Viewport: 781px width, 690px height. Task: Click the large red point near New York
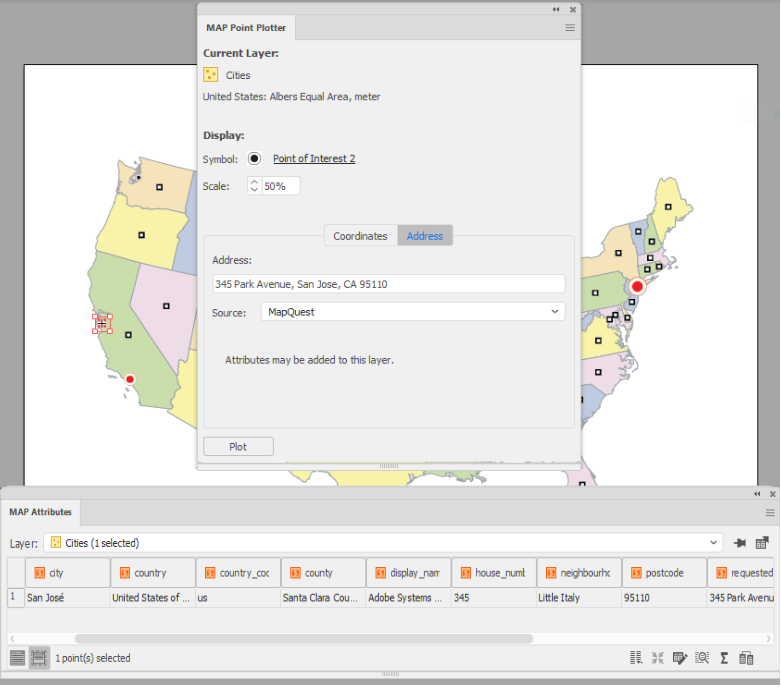(637, 286)
